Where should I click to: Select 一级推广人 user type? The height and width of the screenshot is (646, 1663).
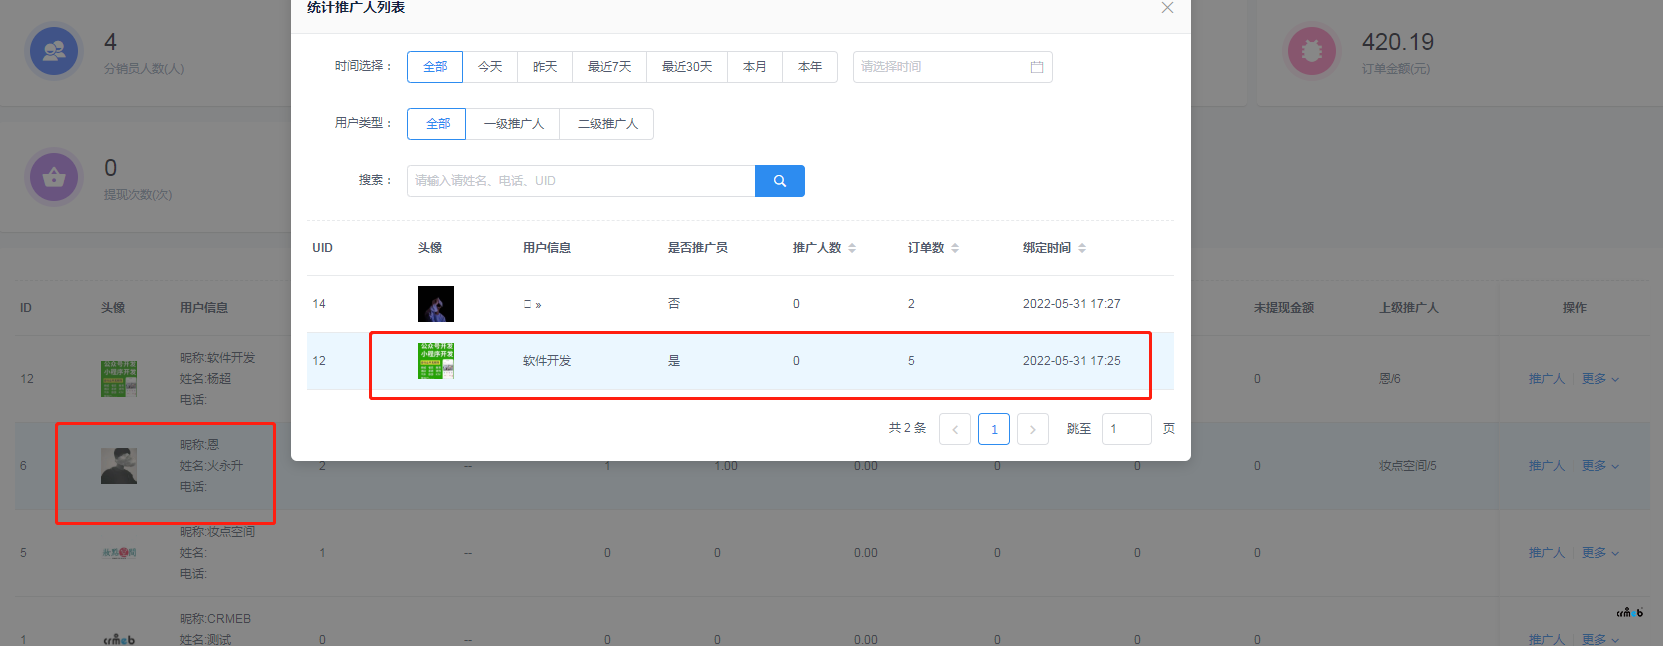[514, 124]
